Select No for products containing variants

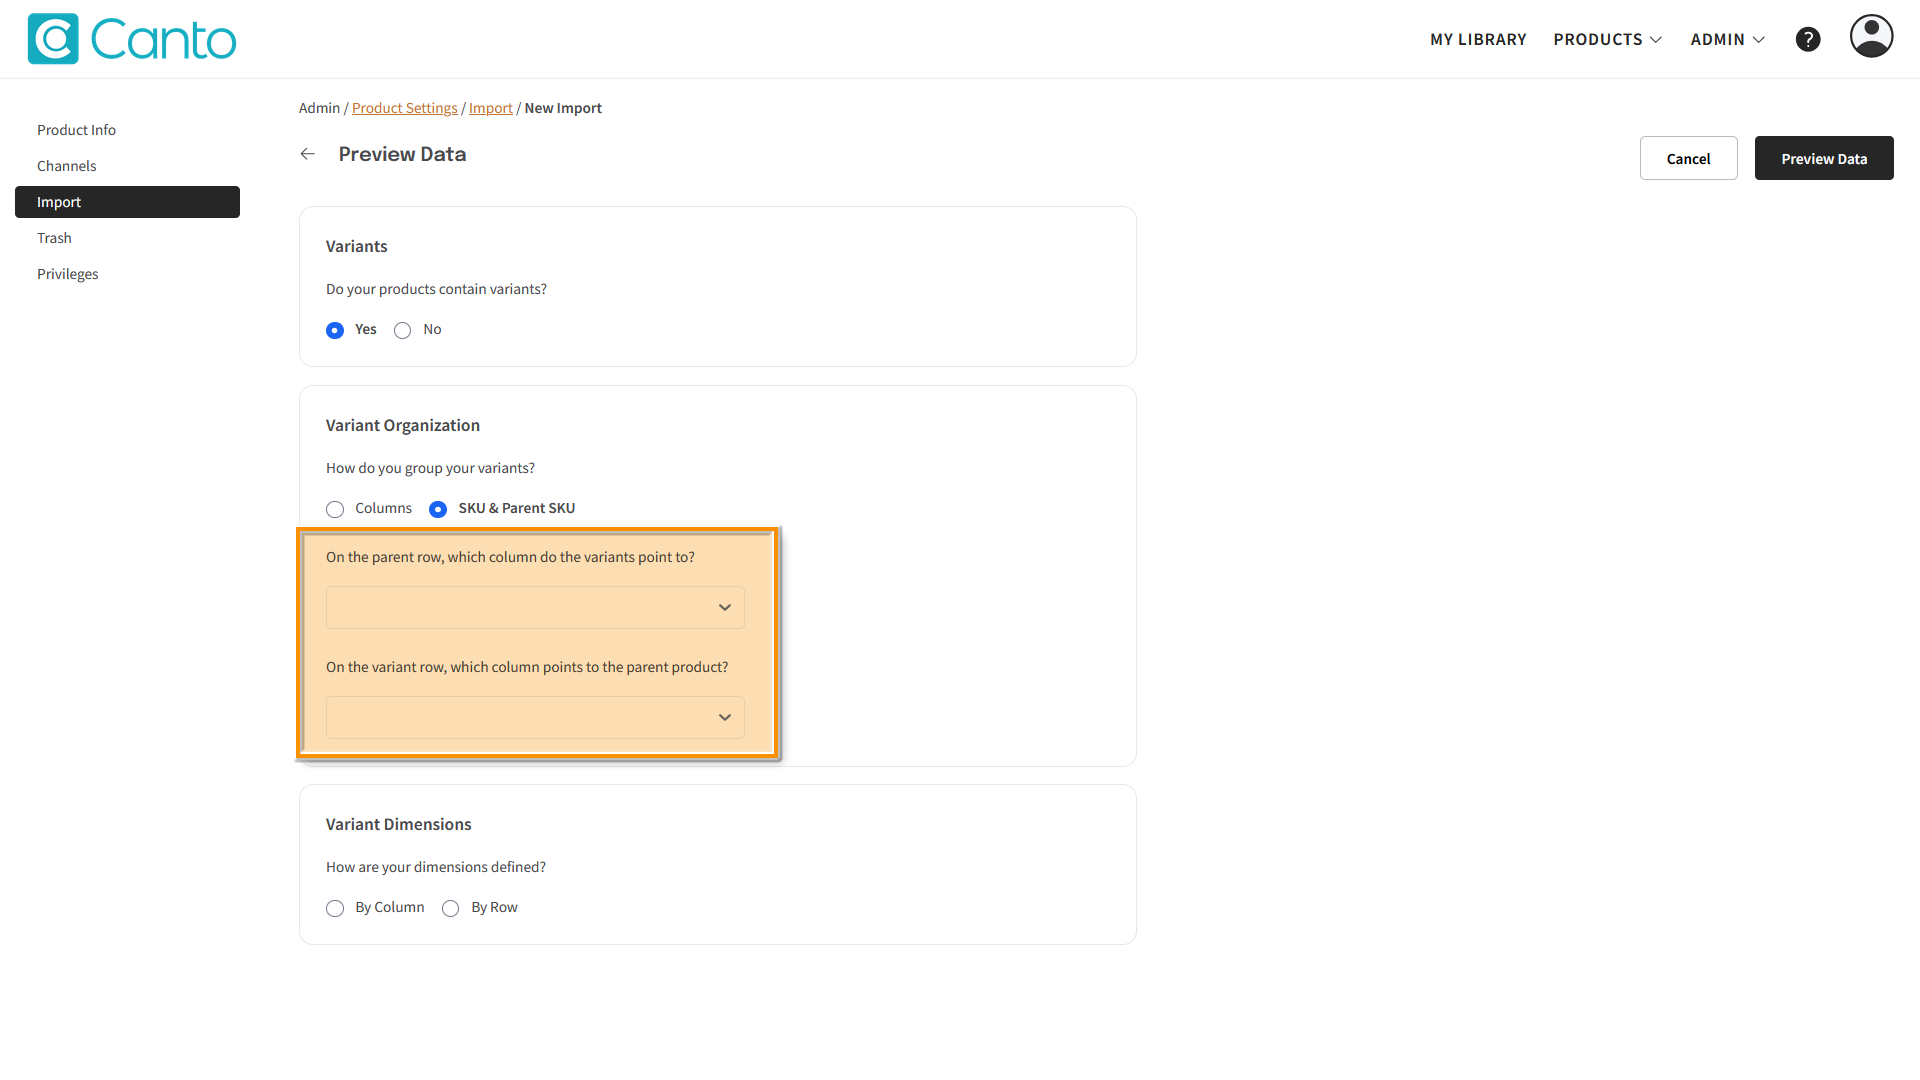402,330
